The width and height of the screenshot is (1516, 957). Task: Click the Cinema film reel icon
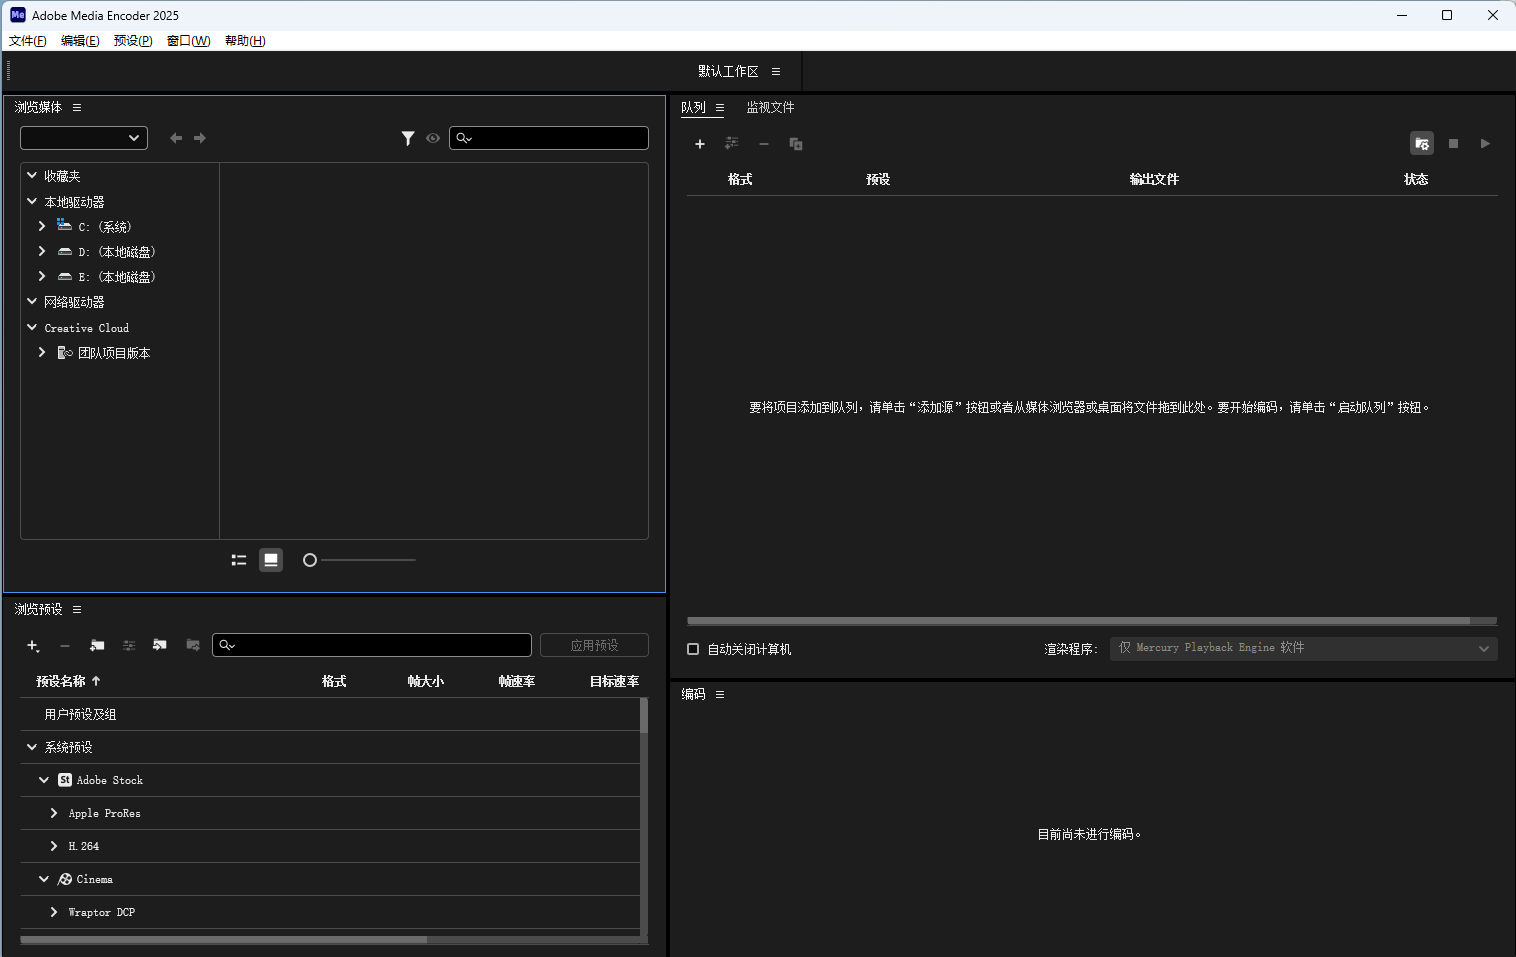pyautogui.click(x=65, y=879)
